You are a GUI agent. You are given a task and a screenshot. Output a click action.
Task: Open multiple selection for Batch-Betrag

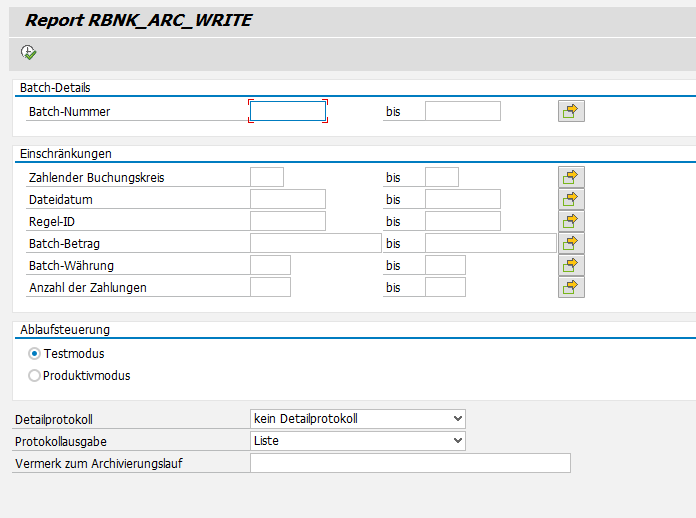tap(571, 243)
